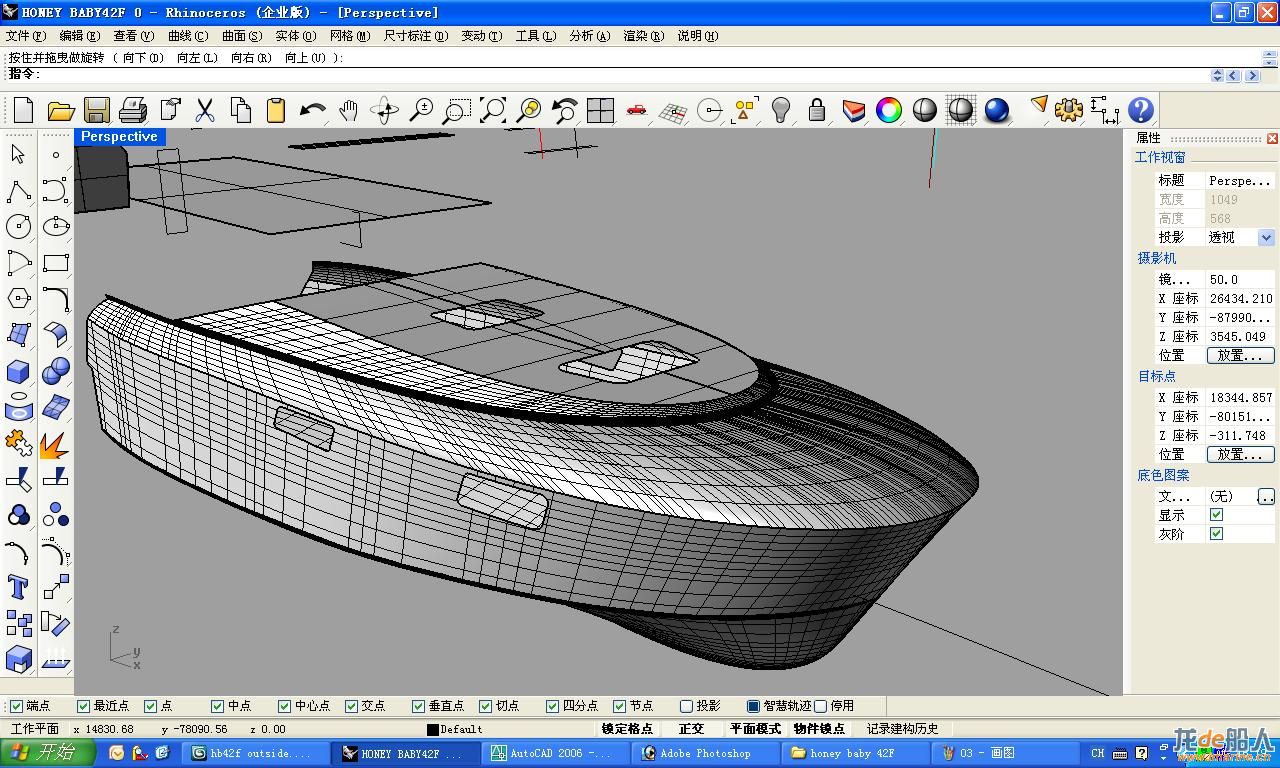This screenshot has width=1280, height=768.
Task: Open 文件 File menu
Action: point(25,36)
